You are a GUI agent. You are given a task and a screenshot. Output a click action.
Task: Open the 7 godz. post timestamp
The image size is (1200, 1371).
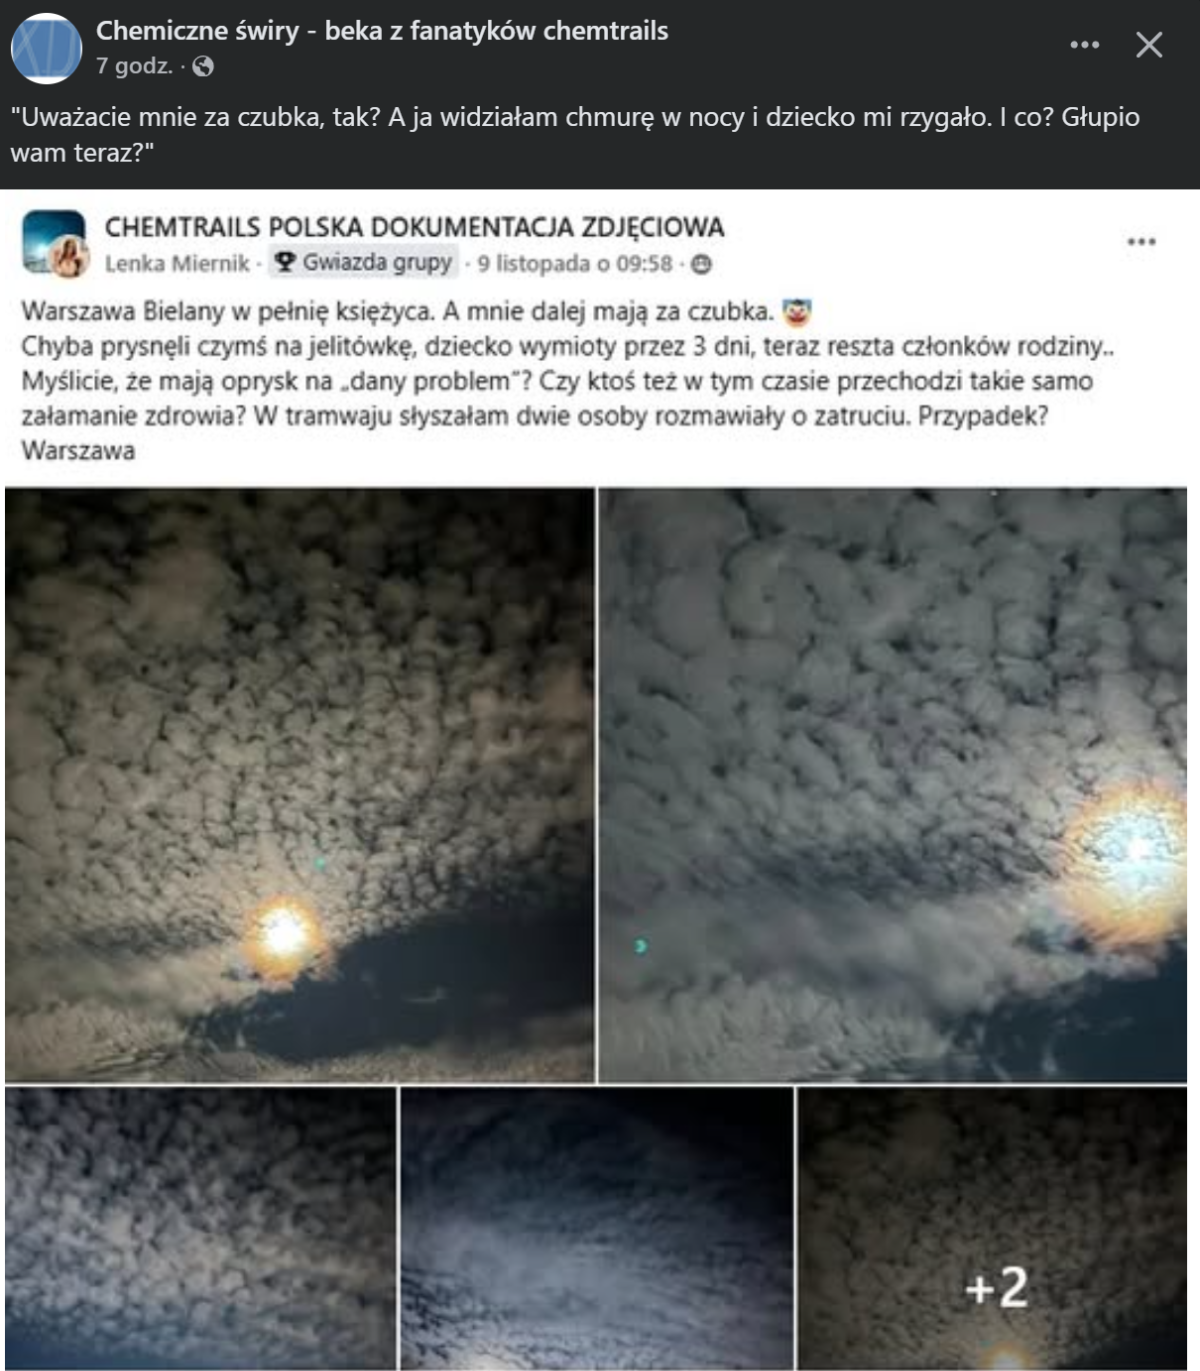pos(134,66)
